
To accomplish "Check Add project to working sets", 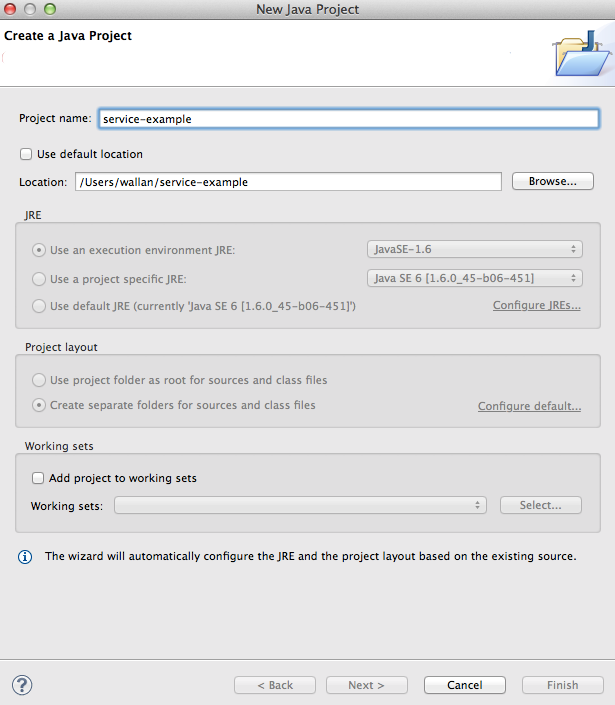I will (x=38, y=478).
